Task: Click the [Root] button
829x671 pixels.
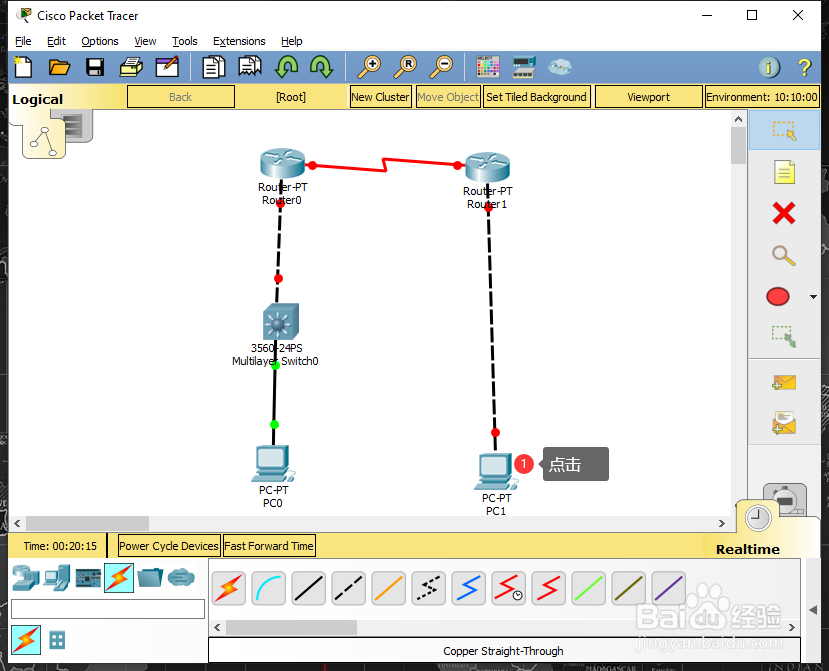Action: coord(291,97)
